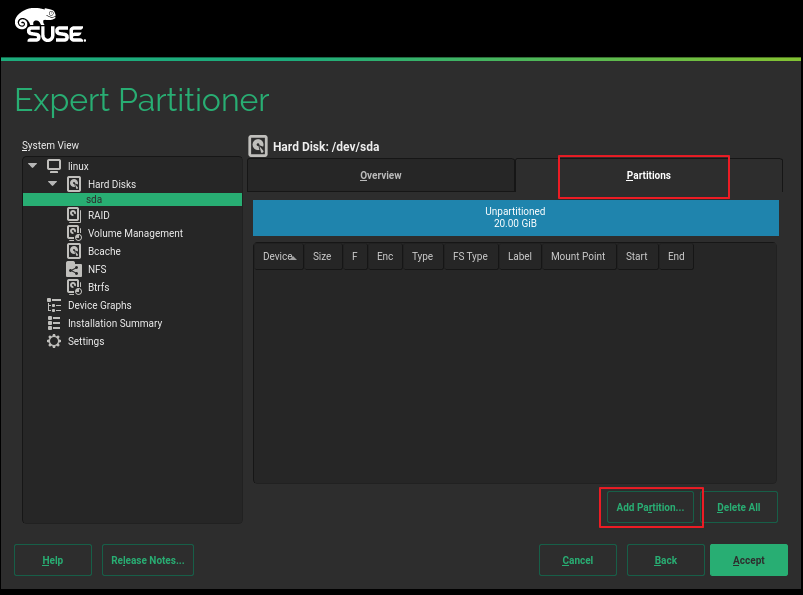Viewport: 803px width, 595px height.
Task: Click the Unpartitioned 20.00 GiB bar
Action: pyautogui.click(x=516, y=217)
